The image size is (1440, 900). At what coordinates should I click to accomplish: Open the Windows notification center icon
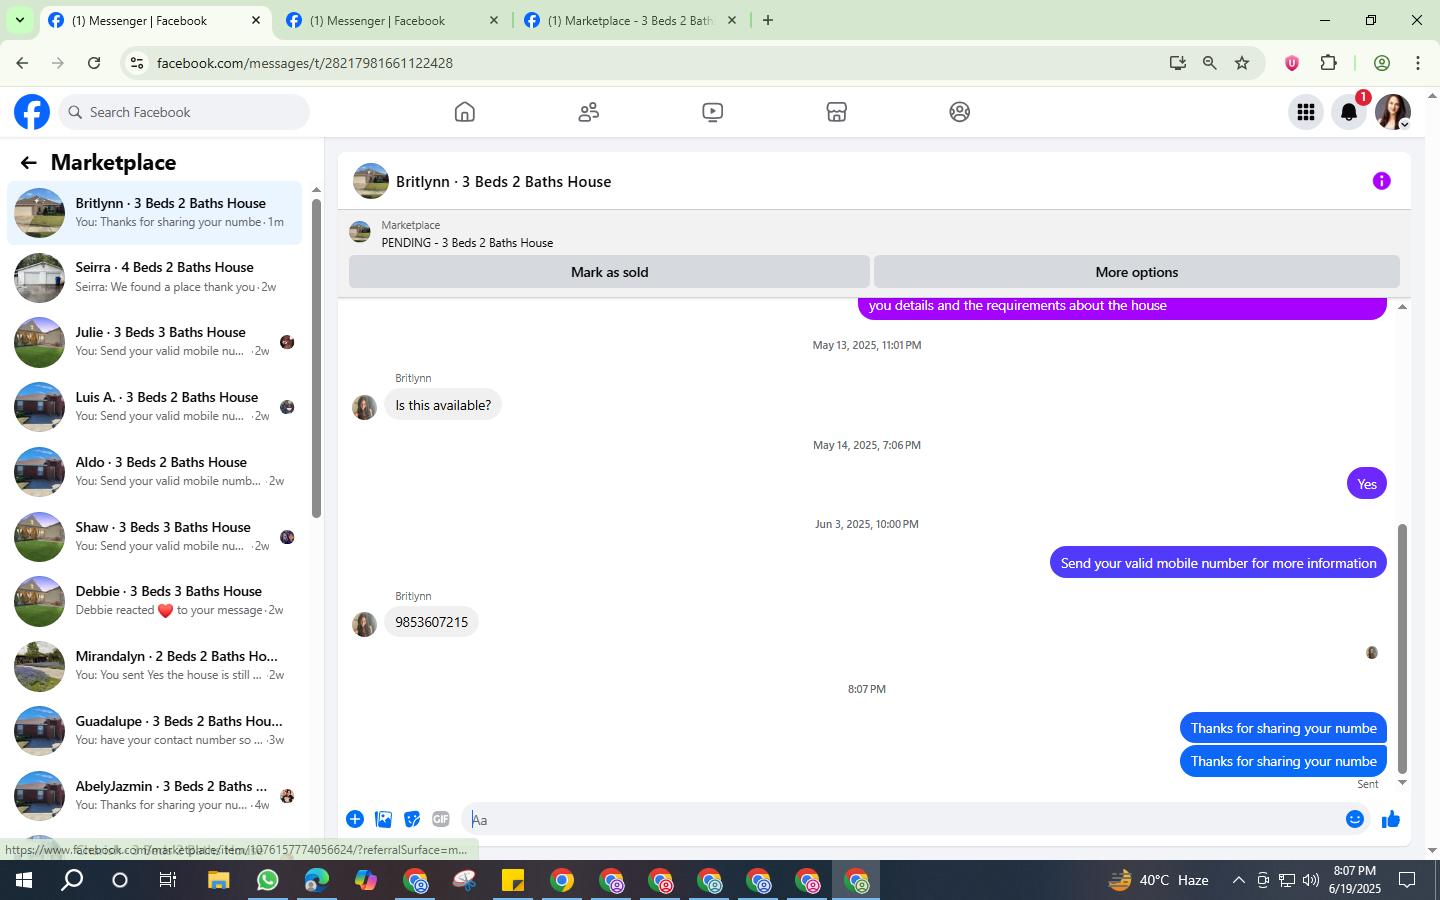coord(1407,880)
